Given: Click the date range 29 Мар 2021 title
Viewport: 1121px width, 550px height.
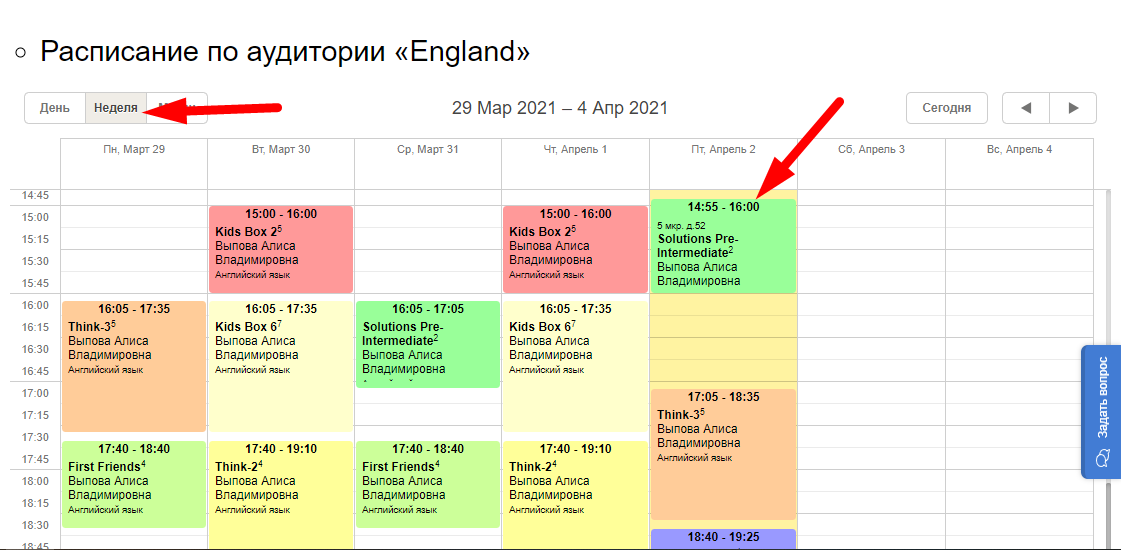Looking at the screenshot, I should point(560,108).
